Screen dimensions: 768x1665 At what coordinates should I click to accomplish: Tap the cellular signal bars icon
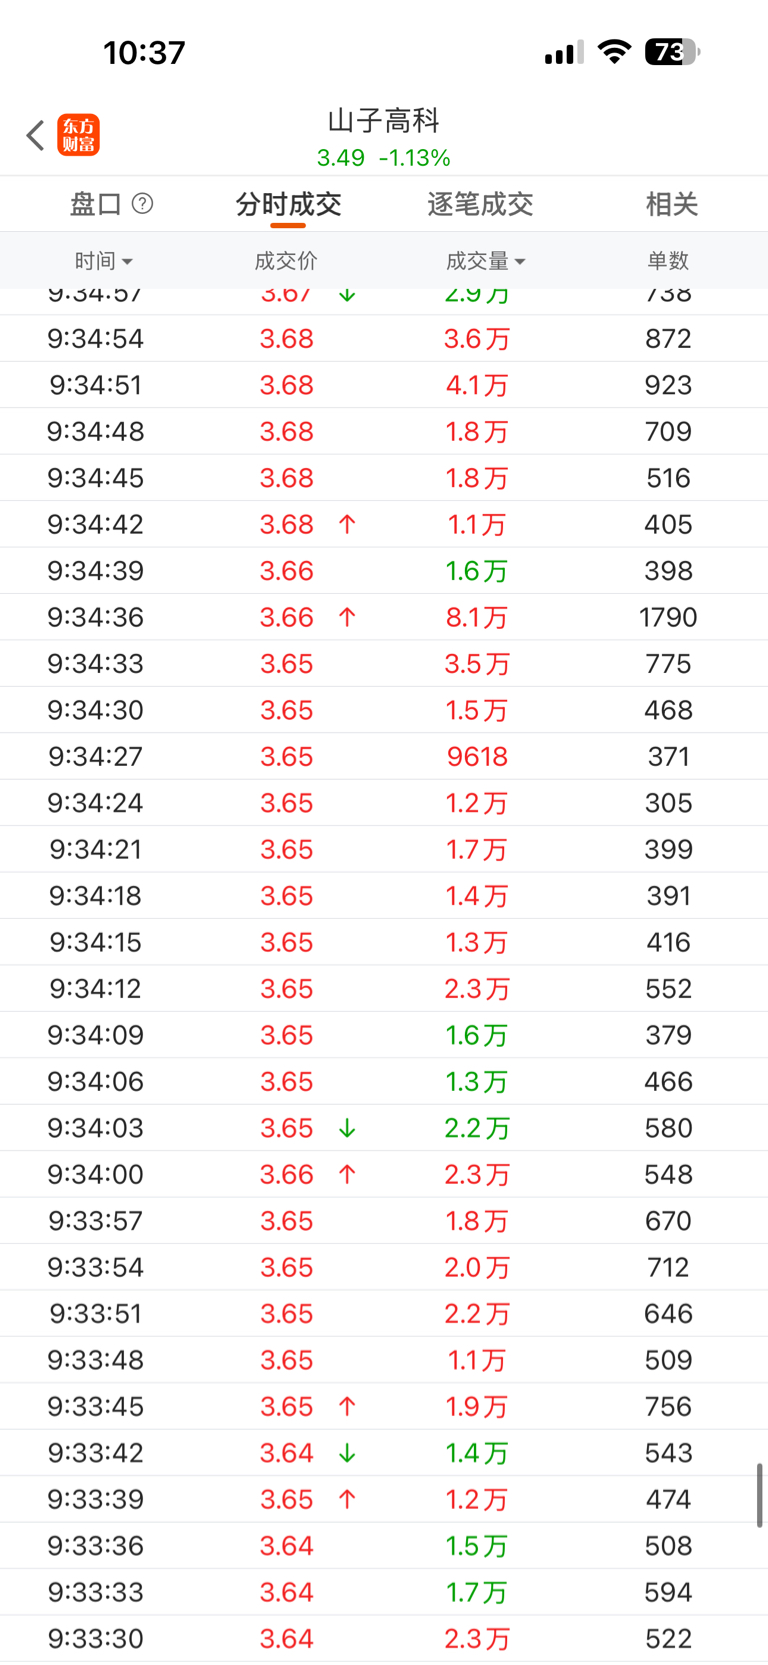pyautogui.click(x=563, y=53)
